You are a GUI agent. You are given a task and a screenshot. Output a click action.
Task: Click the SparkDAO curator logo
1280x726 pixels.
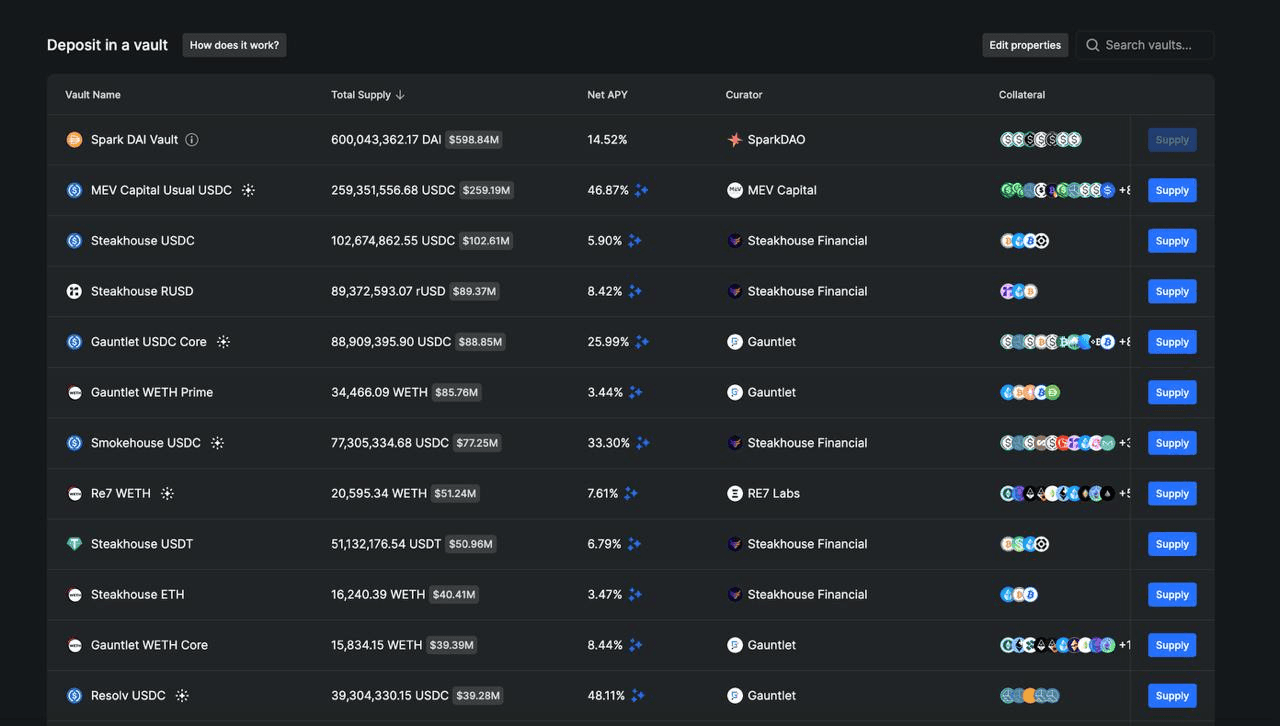tap(735, 140)
